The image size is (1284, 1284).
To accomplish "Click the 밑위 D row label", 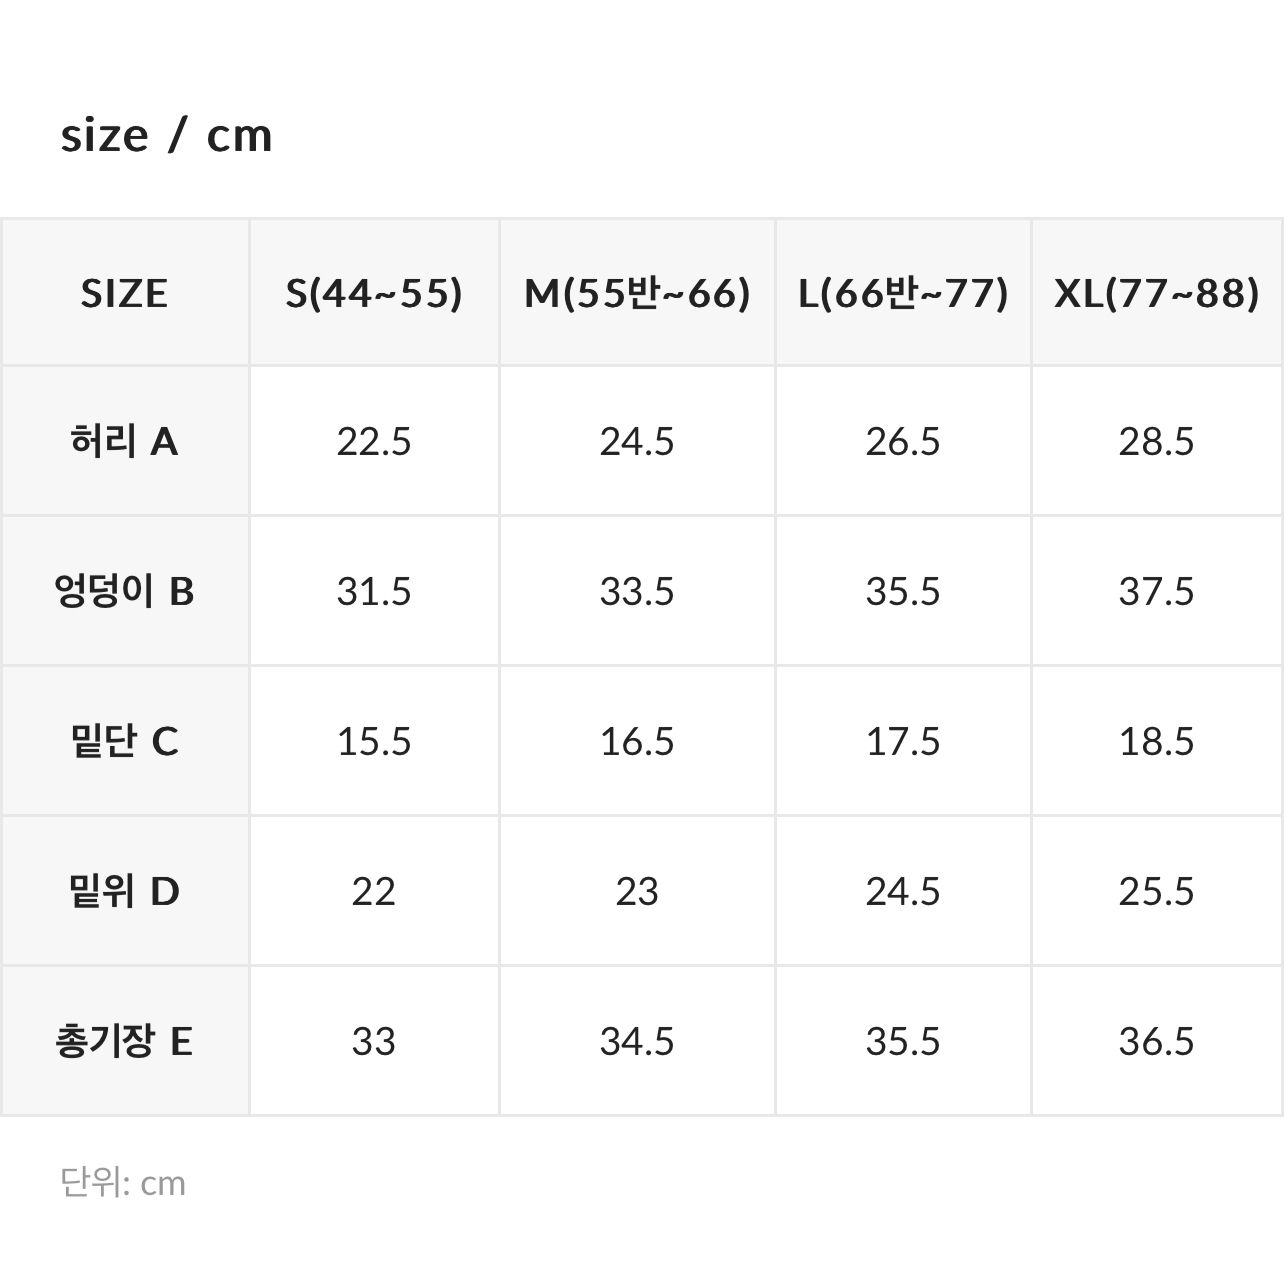I will 124,891.
